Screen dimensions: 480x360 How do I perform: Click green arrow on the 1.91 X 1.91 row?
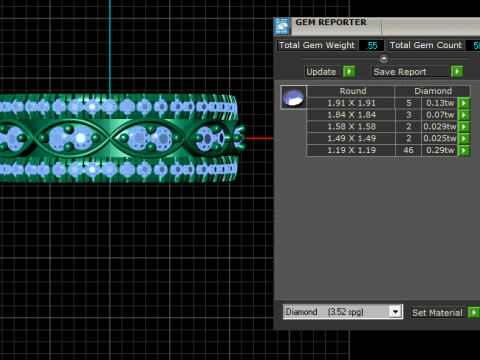tap(464, 103)
